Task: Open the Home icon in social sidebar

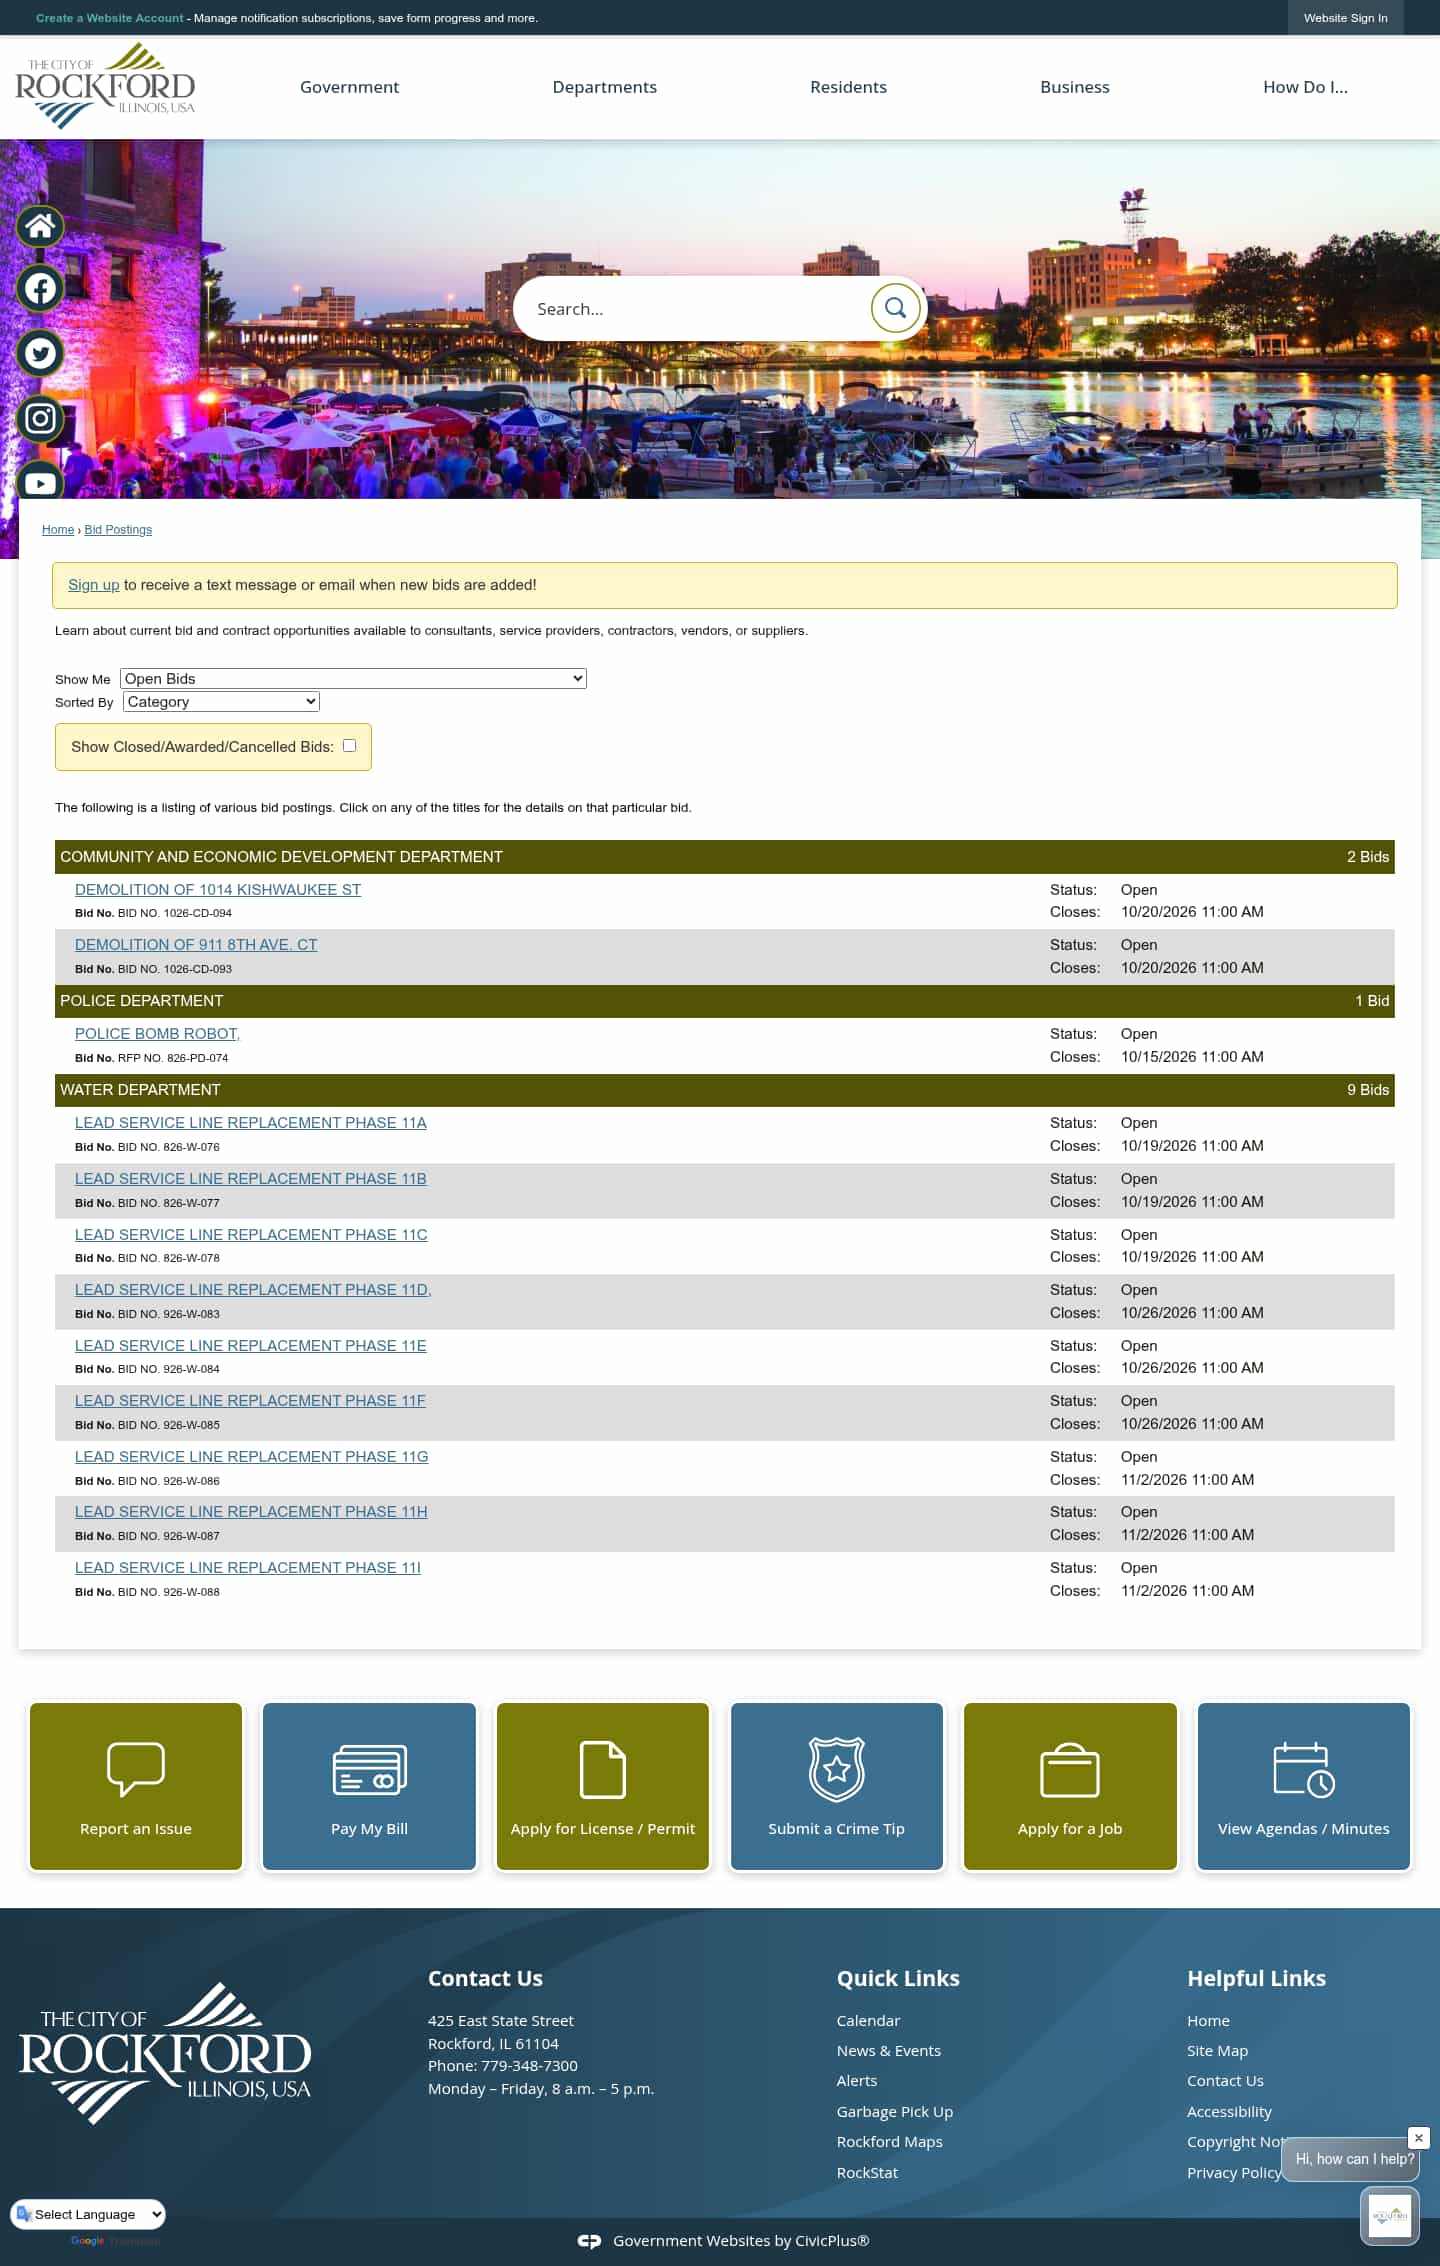Action: click(40, 226)
